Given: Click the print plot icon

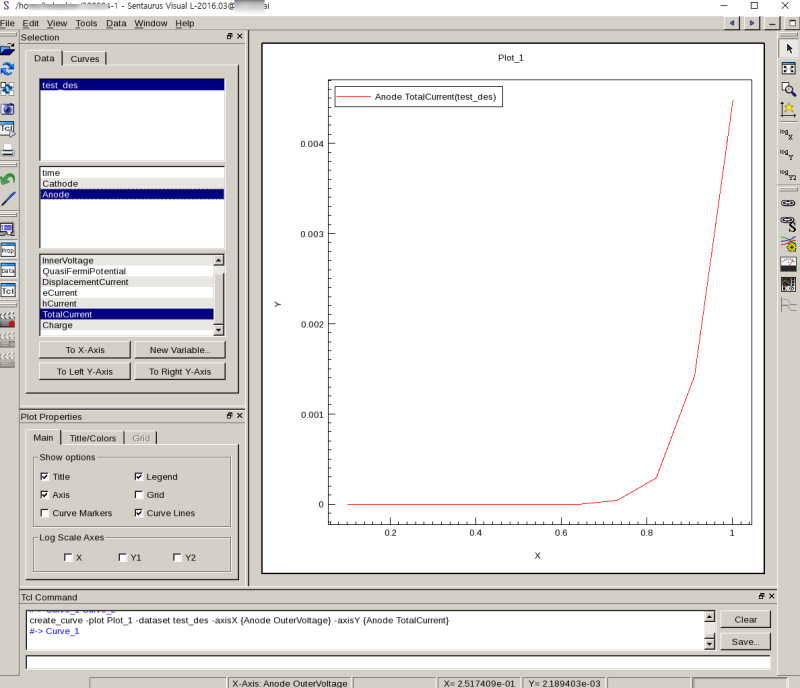Looking at the screenshot, I should click(8, 150).
